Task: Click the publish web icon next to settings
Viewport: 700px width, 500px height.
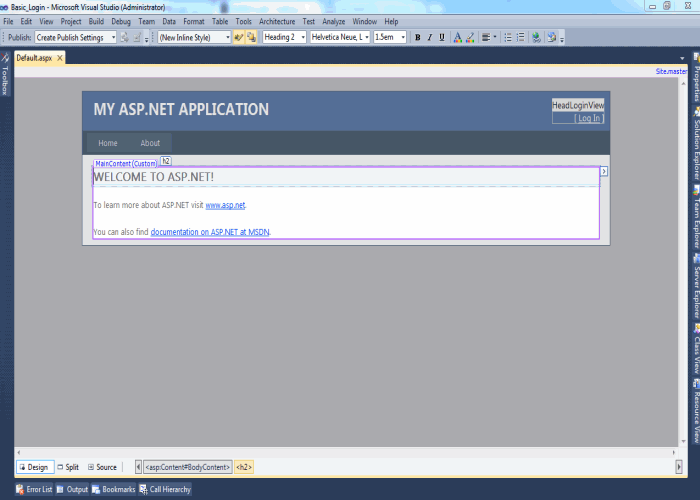Action: coord(125,38)
